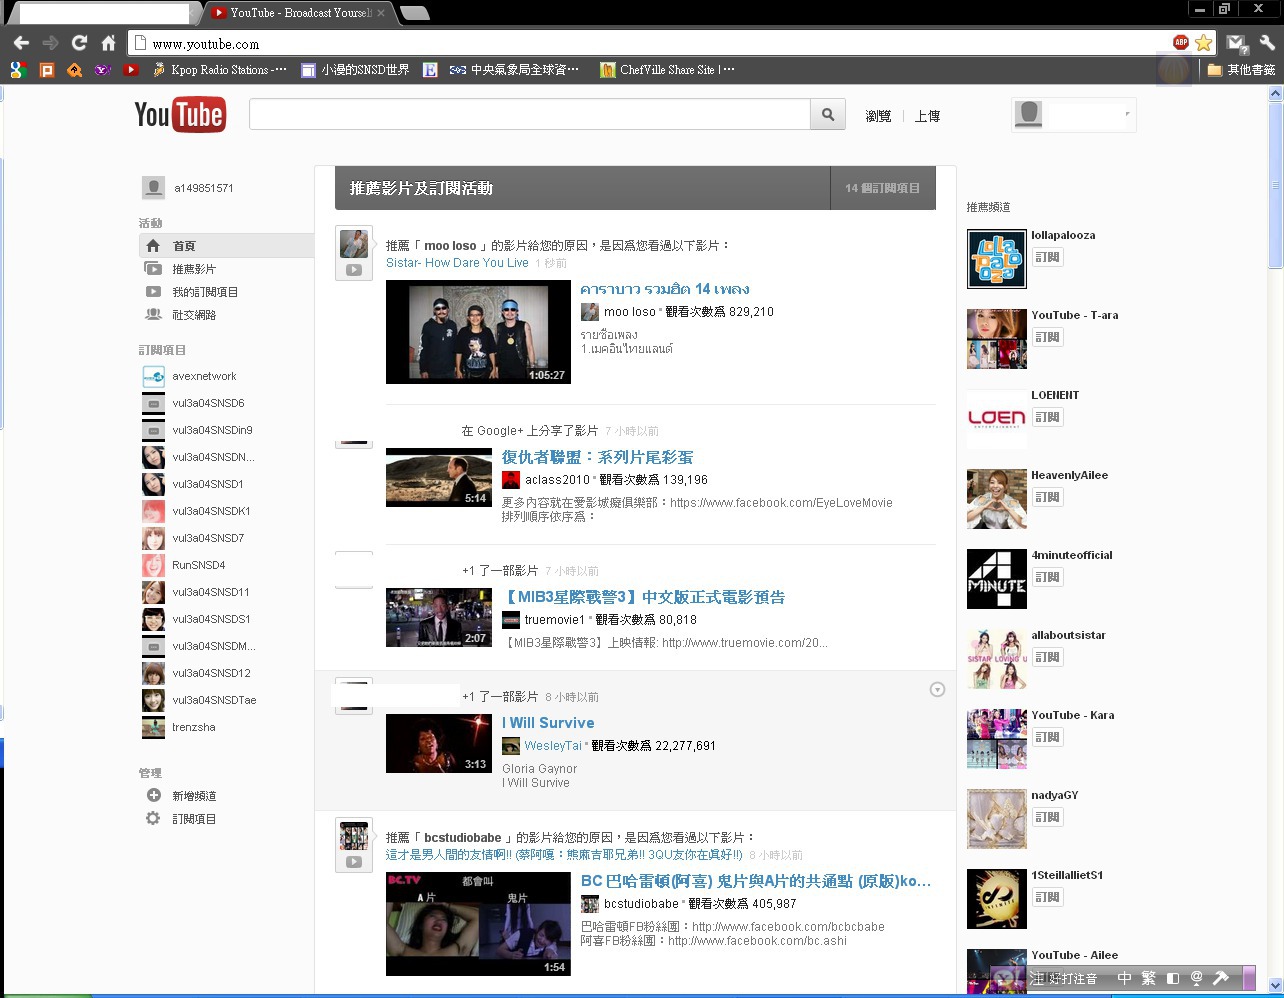Open the I Will Survive video title
Viewport: 1284px width, 998px height.
point(548,723)
